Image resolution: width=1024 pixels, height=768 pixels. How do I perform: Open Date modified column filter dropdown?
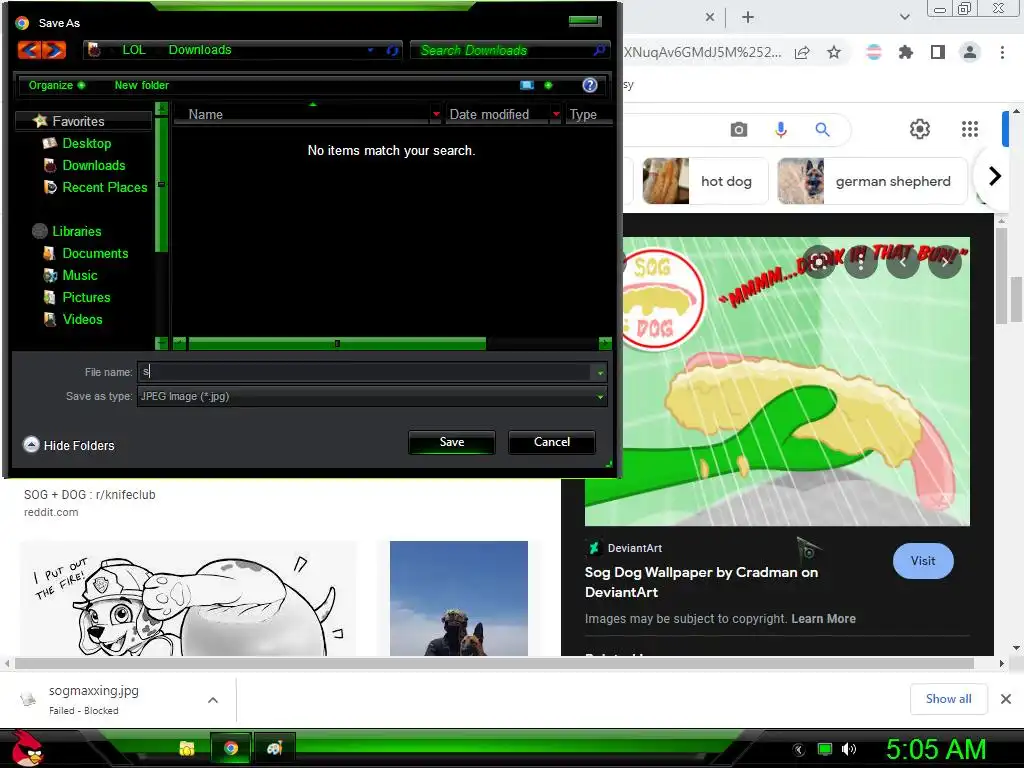pos(556,114)
